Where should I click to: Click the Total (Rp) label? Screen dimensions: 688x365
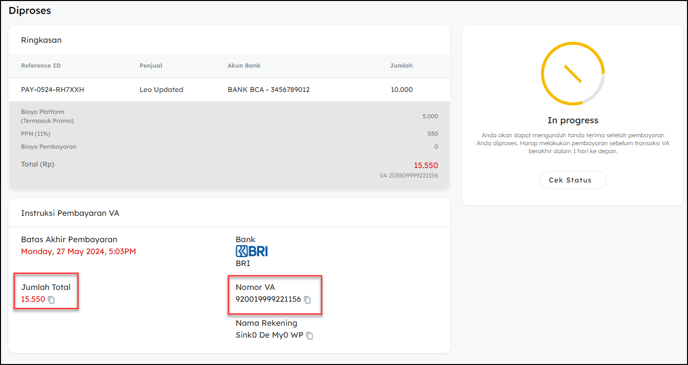tap(38, 164)
